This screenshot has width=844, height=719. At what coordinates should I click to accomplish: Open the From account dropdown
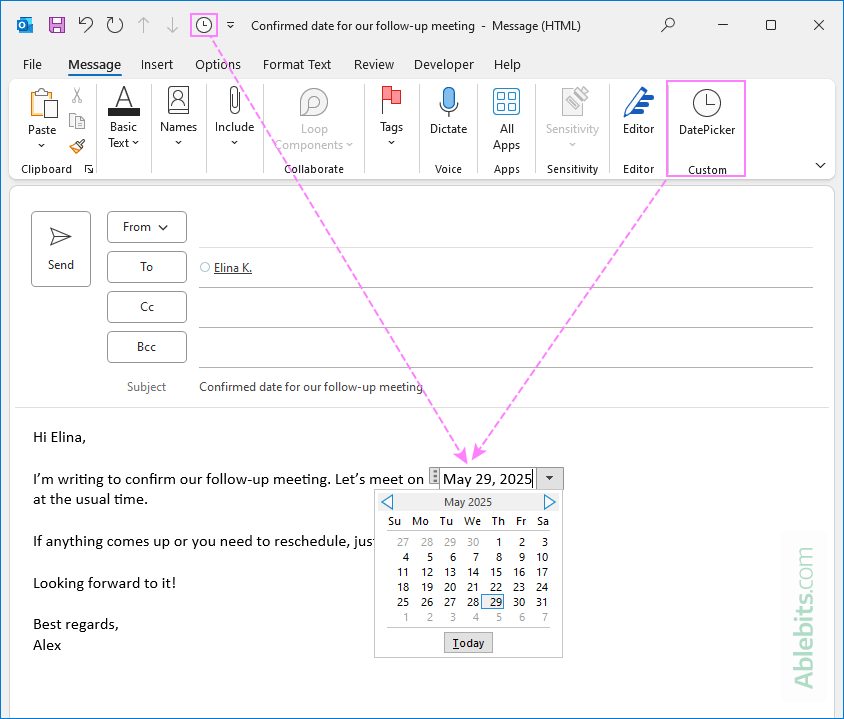click(146, 227)
